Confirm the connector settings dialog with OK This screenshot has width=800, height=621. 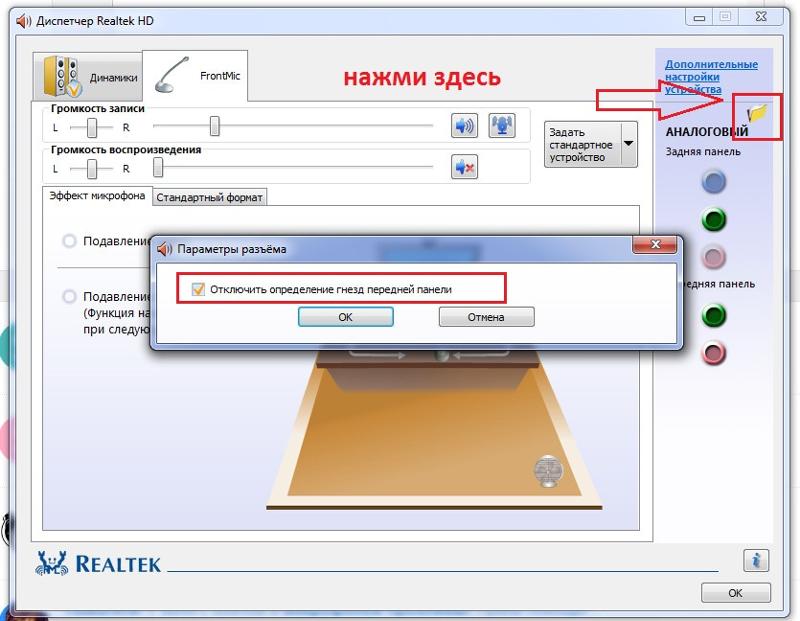[x=345, y=317]
